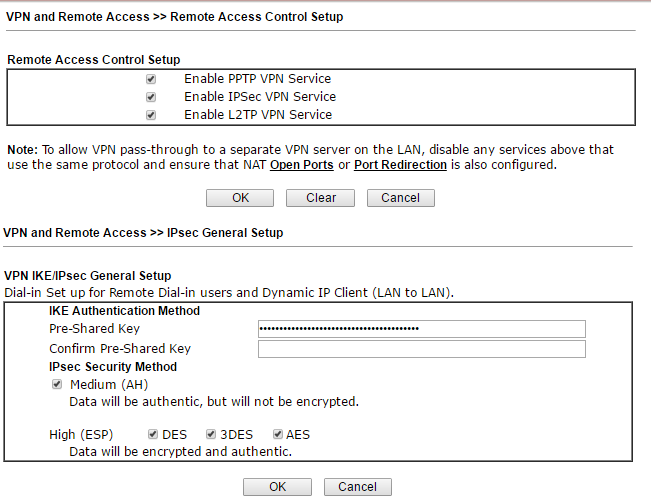
Task: Toggle Enable PPTP VPN Service checkbox
Action: pyautogui.click(x=151, y=79)
